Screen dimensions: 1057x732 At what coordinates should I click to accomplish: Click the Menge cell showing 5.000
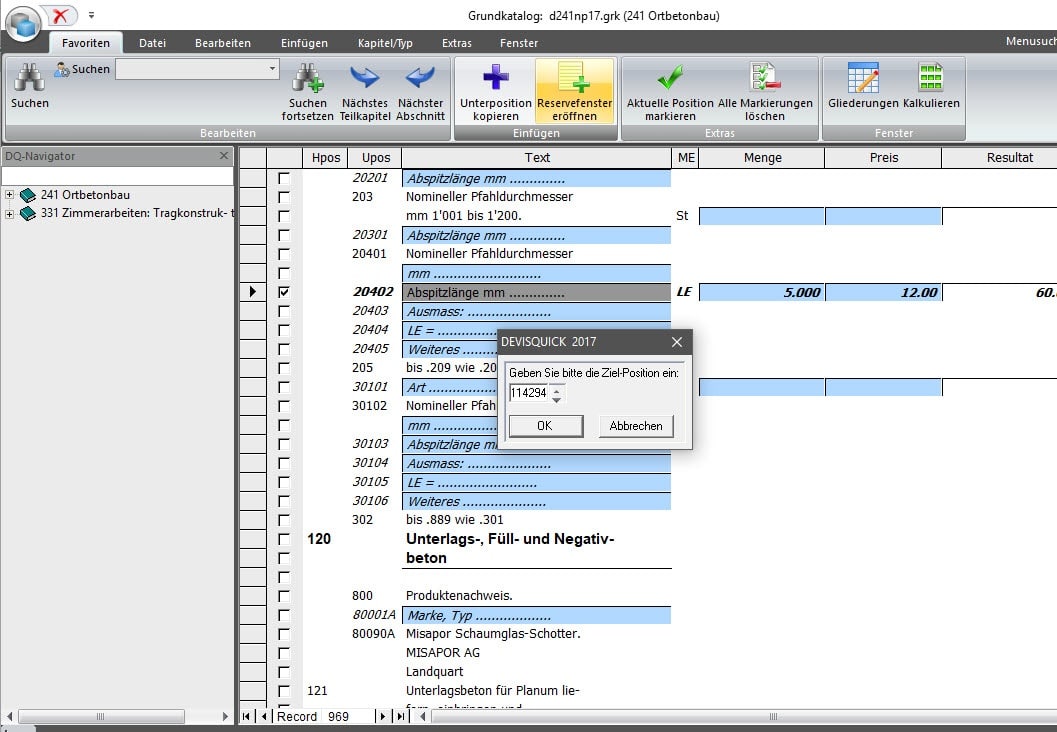click(x=762, y=292)
